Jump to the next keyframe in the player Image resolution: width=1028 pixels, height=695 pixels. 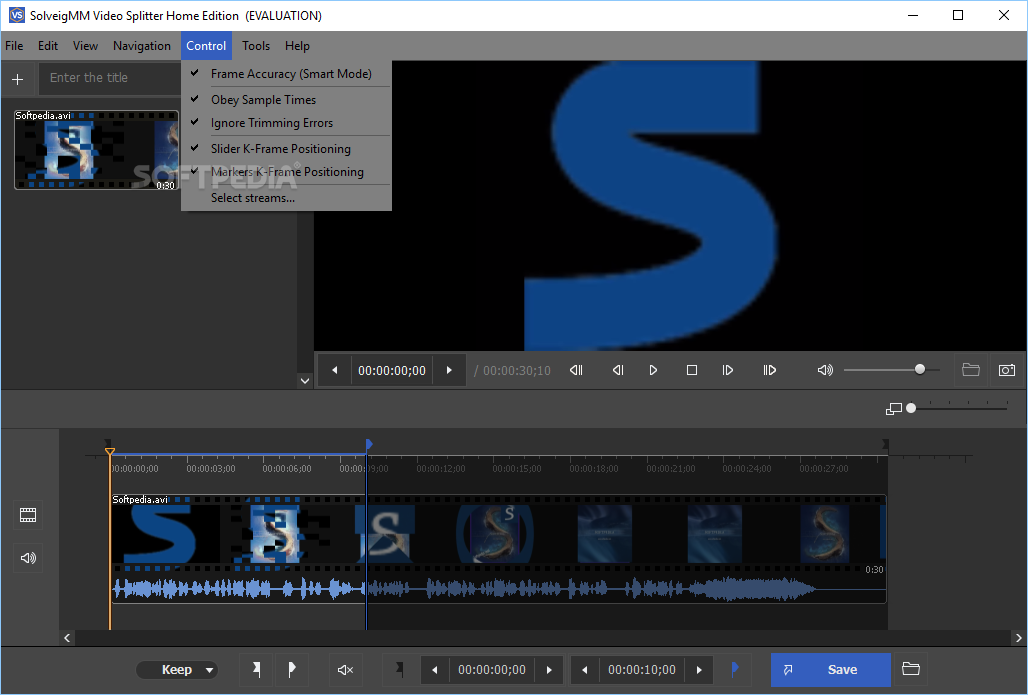[770, 370]
